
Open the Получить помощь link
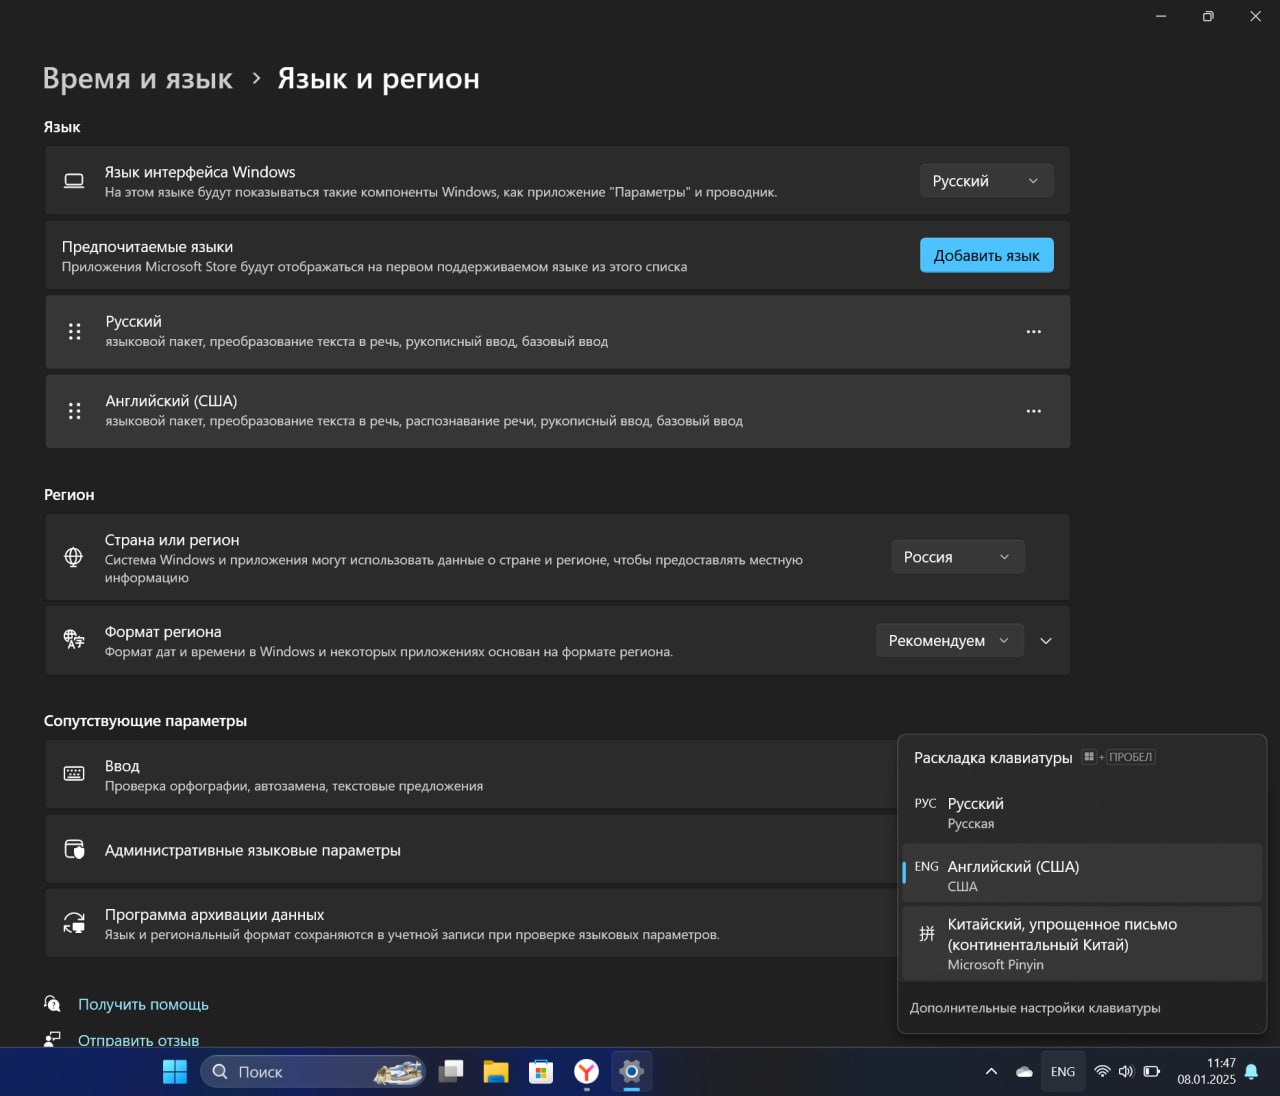(143, 1004)
